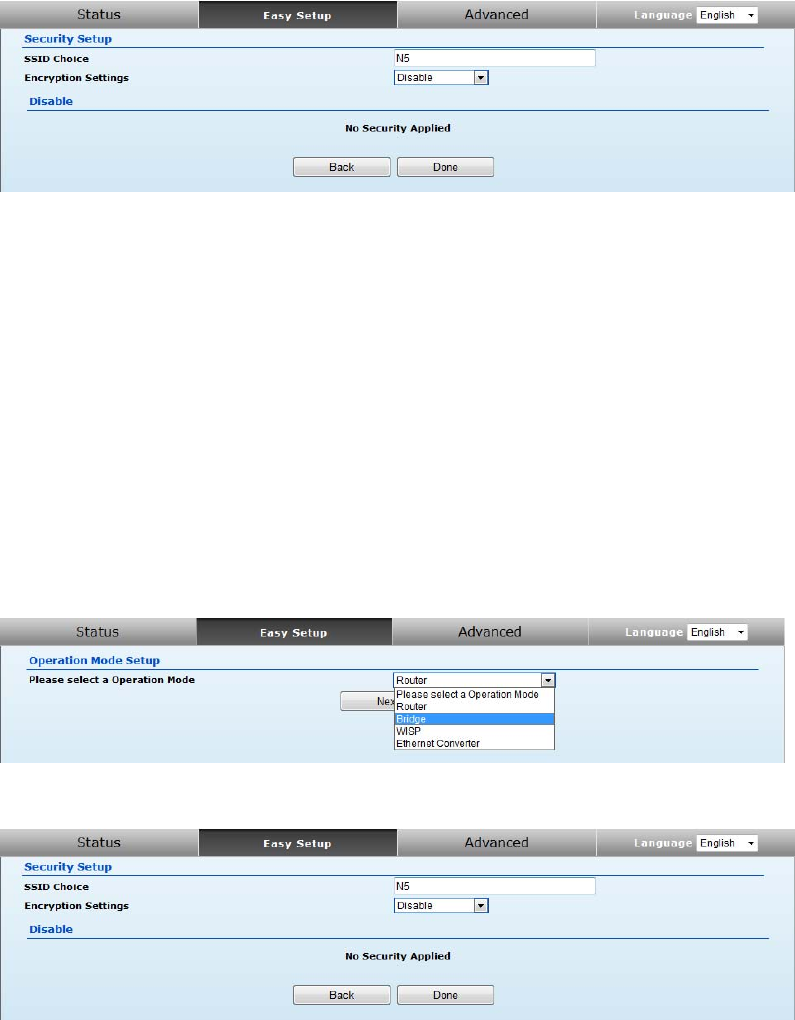Open Language dropdown in uppermost Security Setup panel
The width and height of the screenshot is (795, 1020).
point(727,15)
